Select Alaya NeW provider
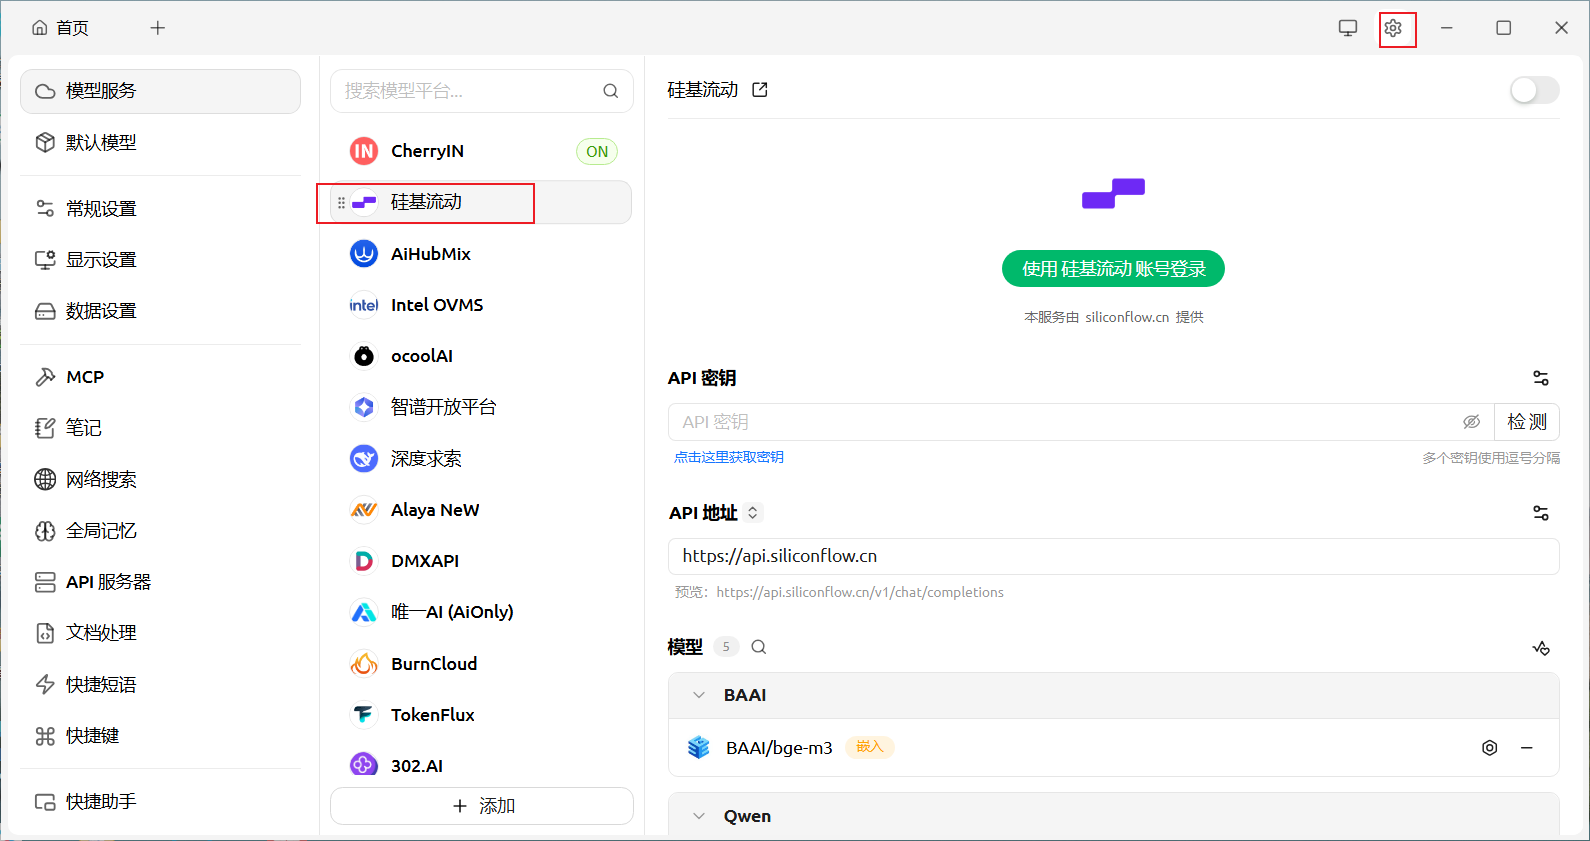Viewport: 1590px width, 841px height. pos(481,510)
